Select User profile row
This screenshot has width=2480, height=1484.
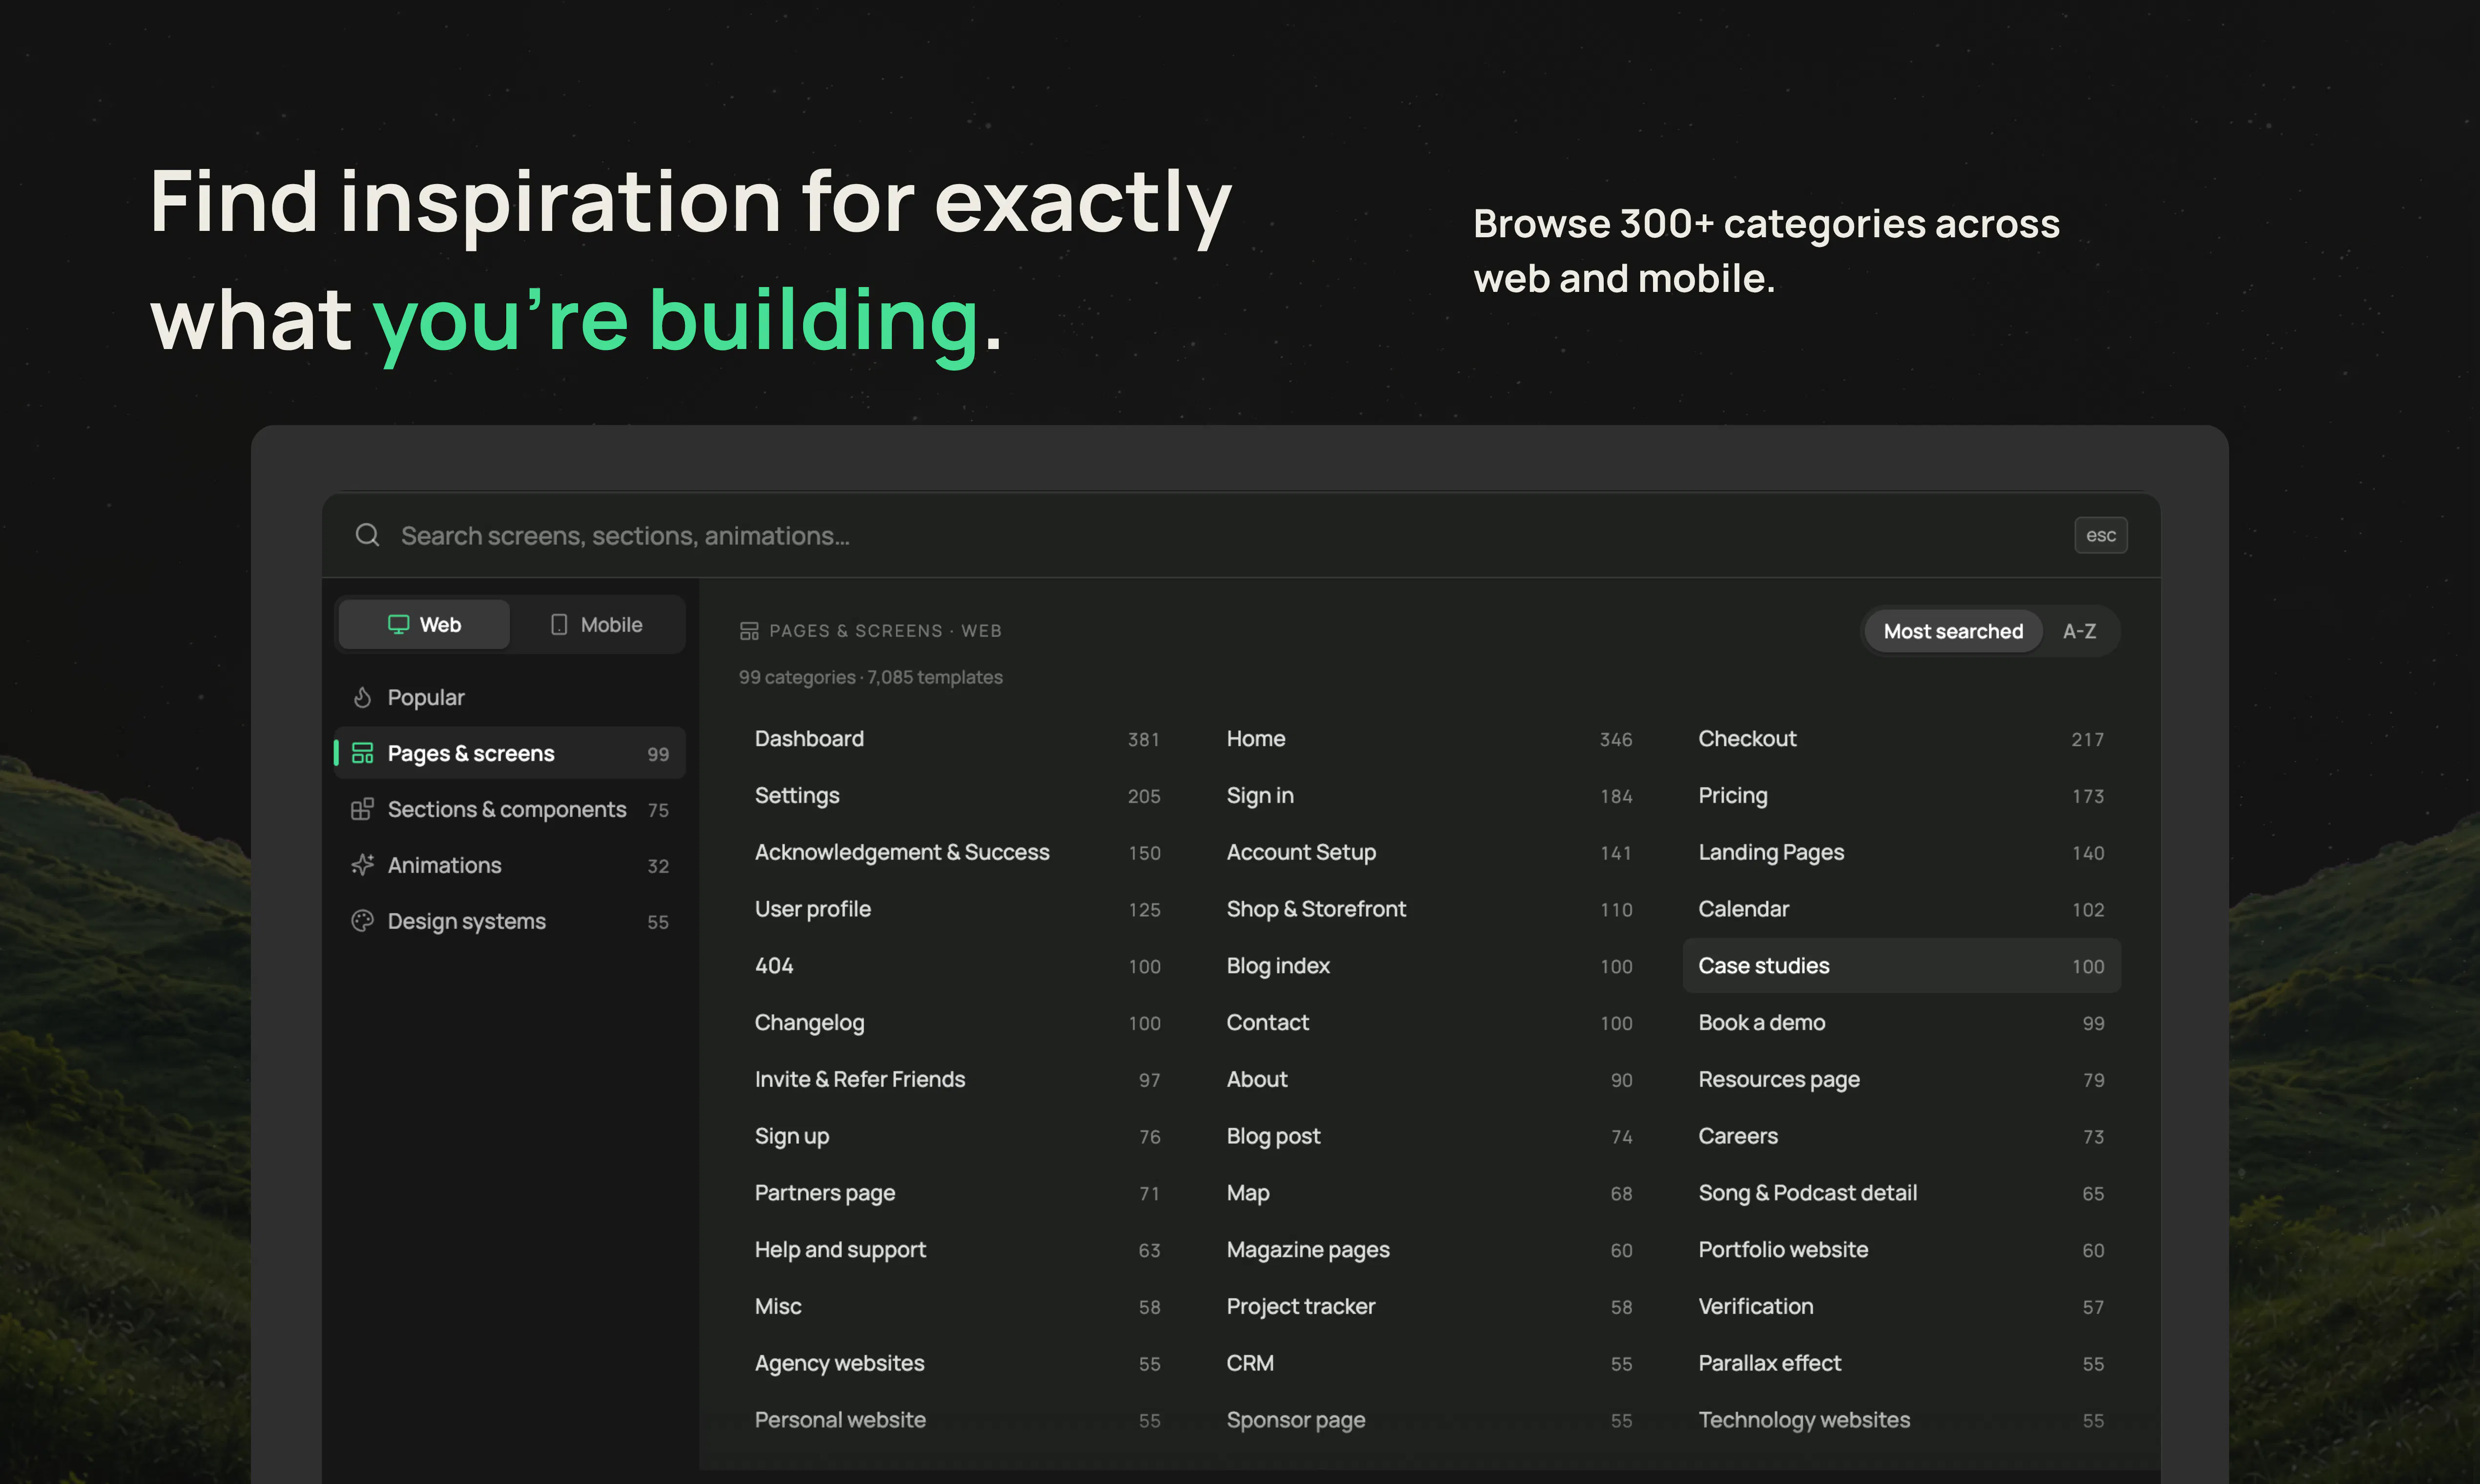click(958, 909)
